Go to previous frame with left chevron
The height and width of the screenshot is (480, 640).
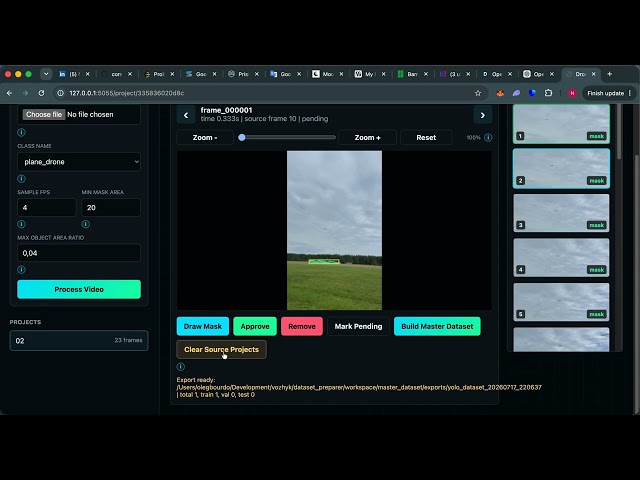click(x=186, y=115)
